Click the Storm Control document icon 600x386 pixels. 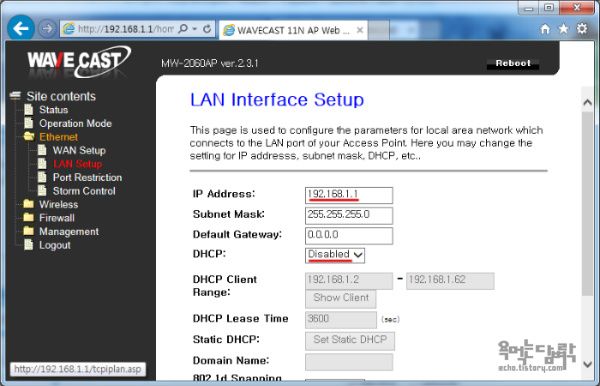[x=42, y=191]
